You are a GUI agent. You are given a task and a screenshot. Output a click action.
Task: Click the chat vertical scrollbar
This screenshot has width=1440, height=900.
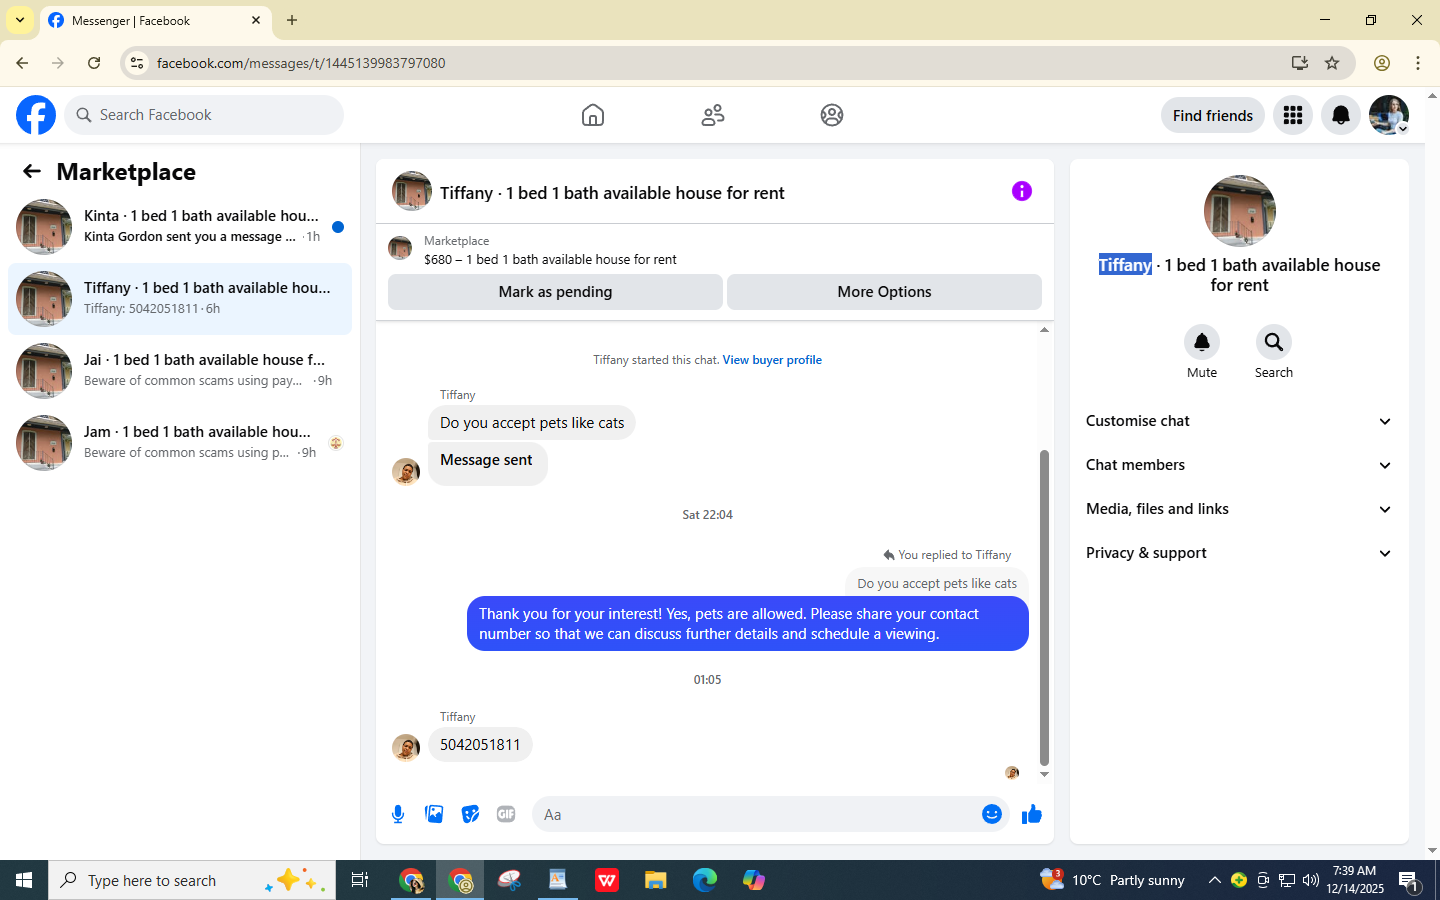pyautogui.click(x=1044, y=607)
